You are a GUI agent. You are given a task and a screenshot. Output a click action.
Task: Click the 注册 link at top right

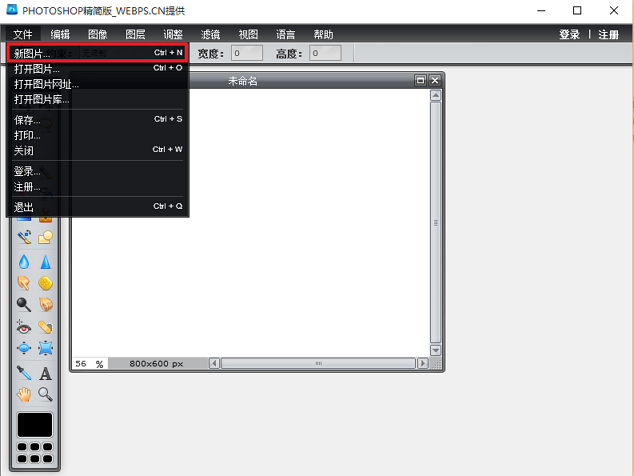(x=609, y=34)
